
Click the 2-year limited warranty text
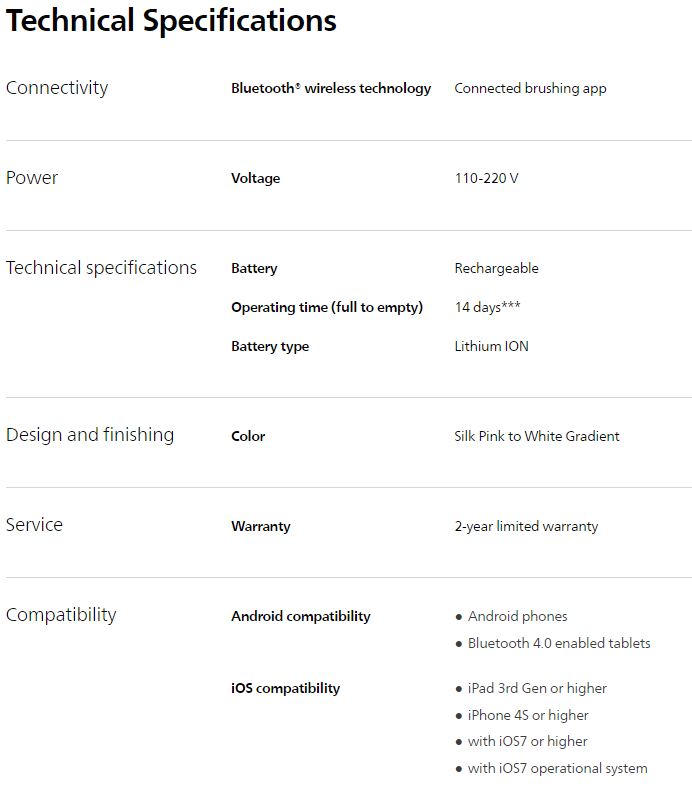tap(526, 526)
